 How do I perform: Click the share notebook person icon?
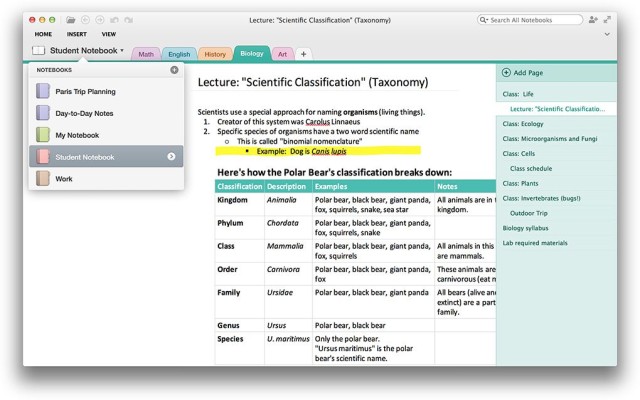[595, 19]
